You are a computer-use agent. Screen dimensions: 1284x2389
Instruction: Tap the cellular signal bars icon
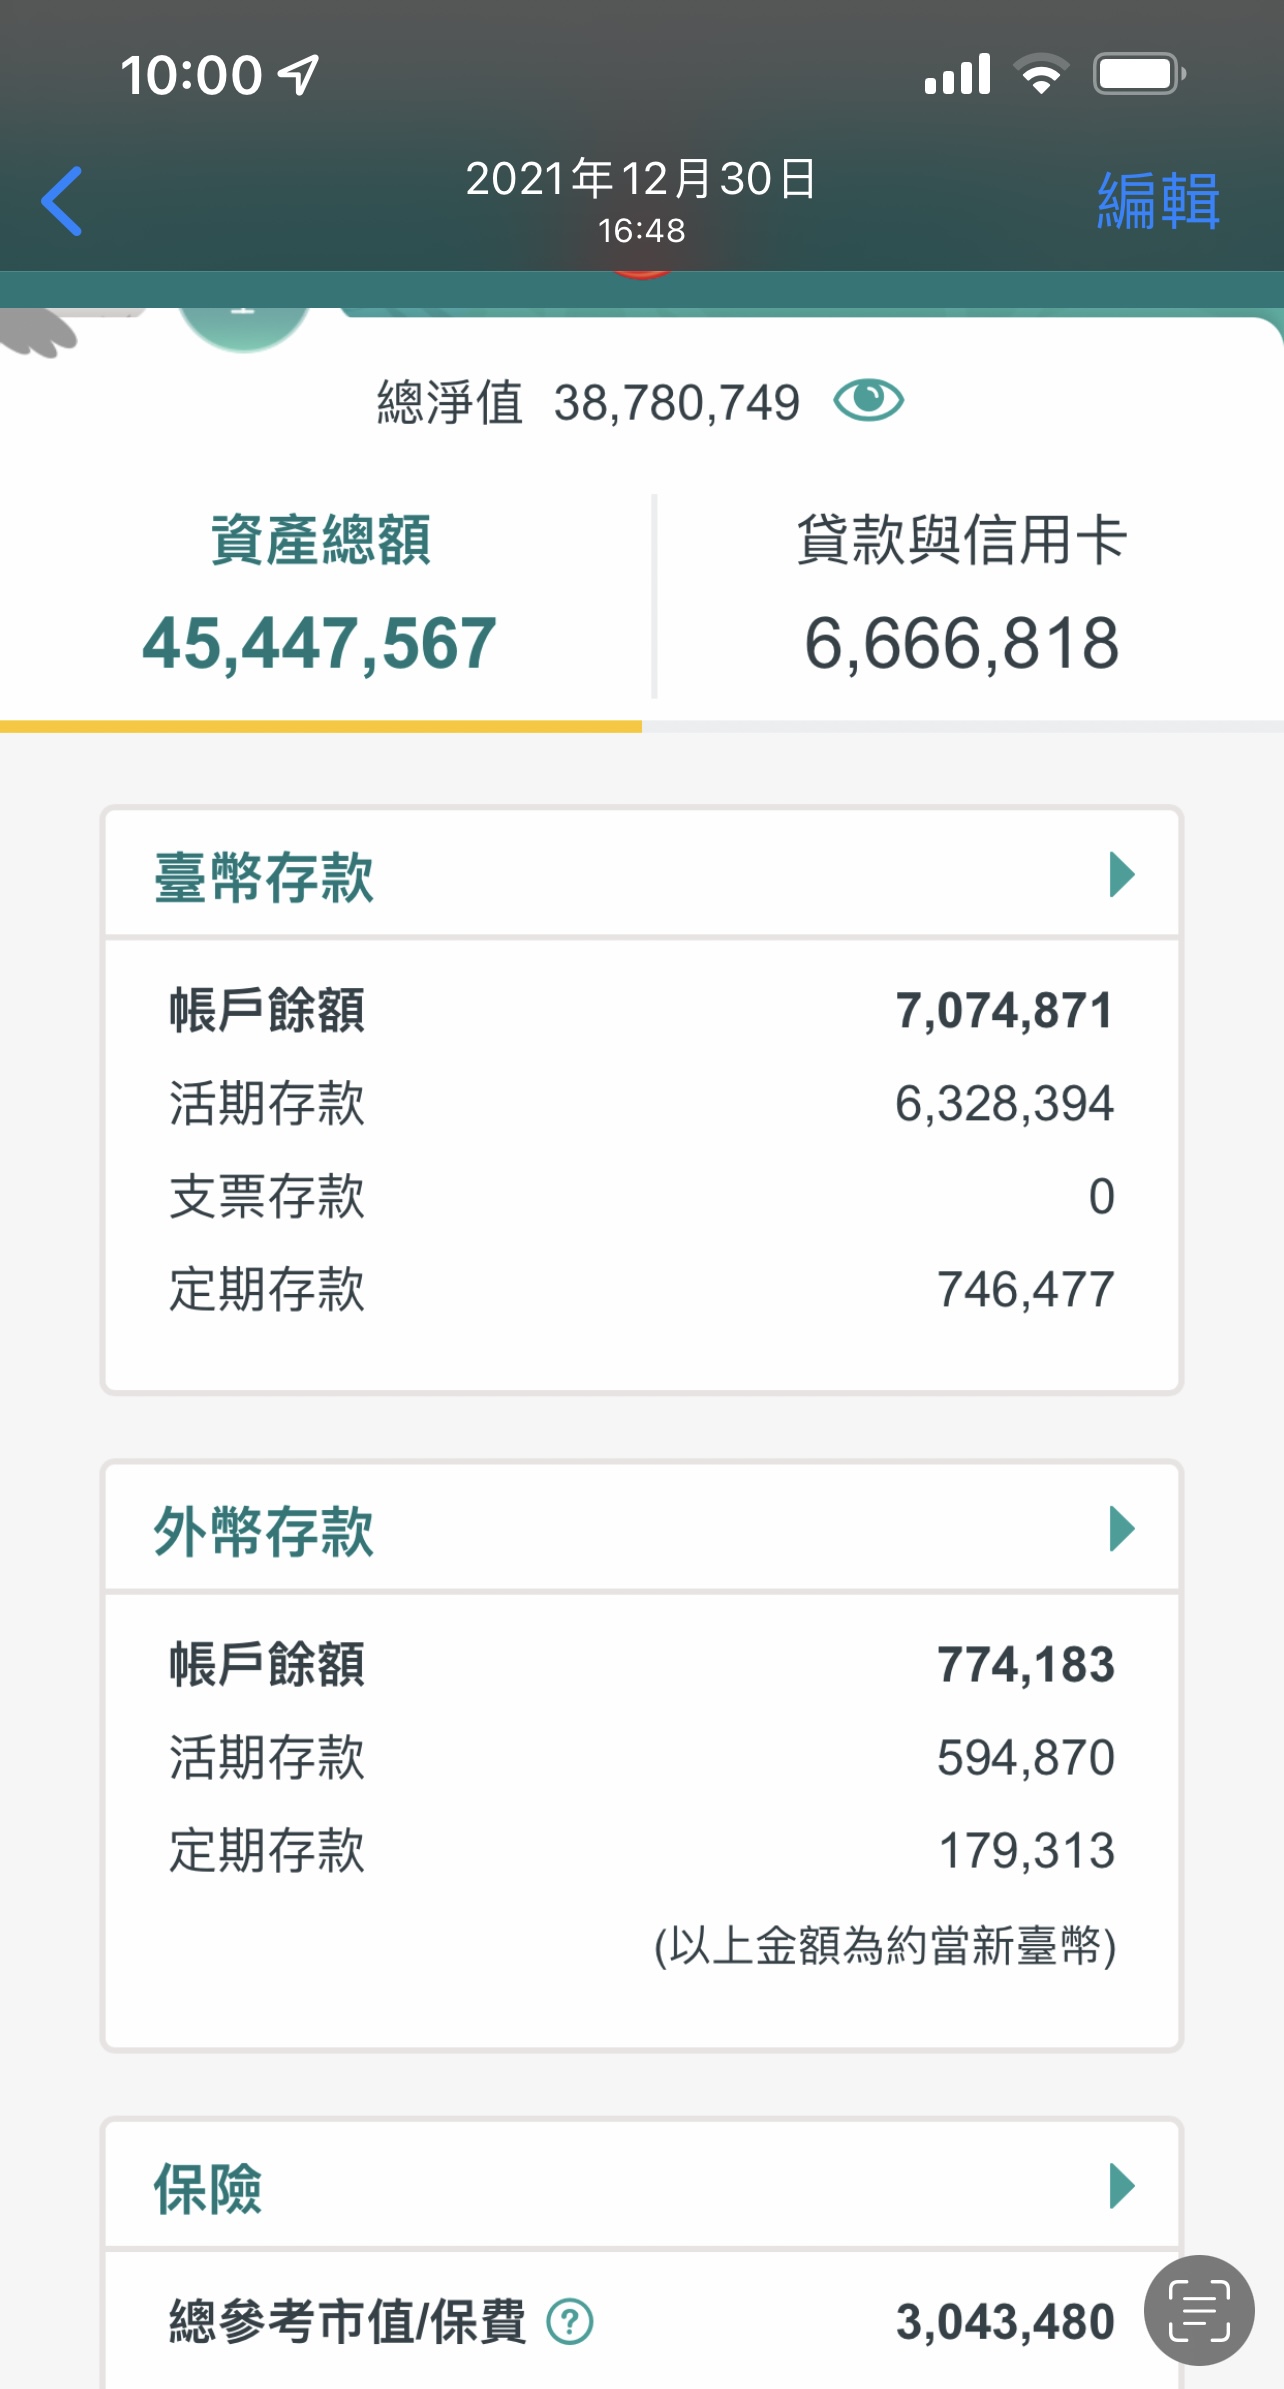[957, 75]
